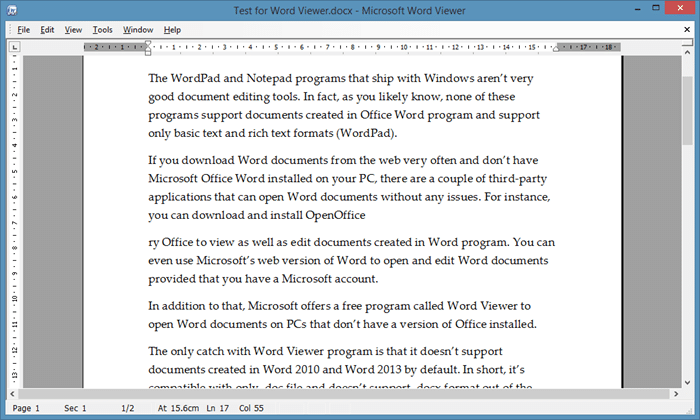Click the tab stop selector at ruler corner
This screenshot has width=700, height=420.
click(15, 47)
